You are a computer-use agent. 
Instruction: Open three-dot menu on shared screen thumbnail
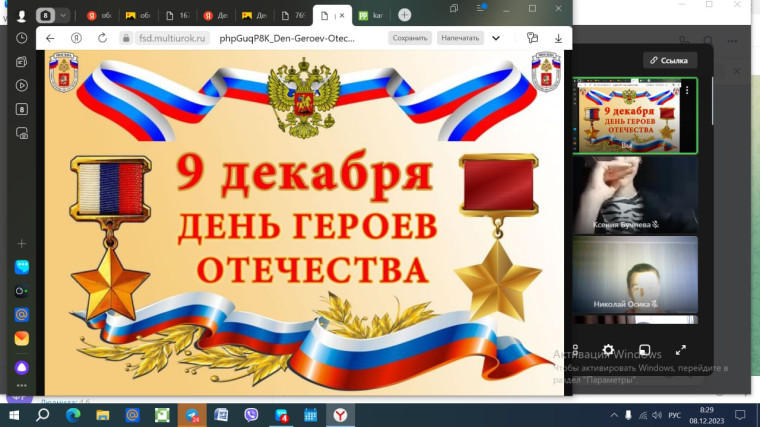coord(688,90)
